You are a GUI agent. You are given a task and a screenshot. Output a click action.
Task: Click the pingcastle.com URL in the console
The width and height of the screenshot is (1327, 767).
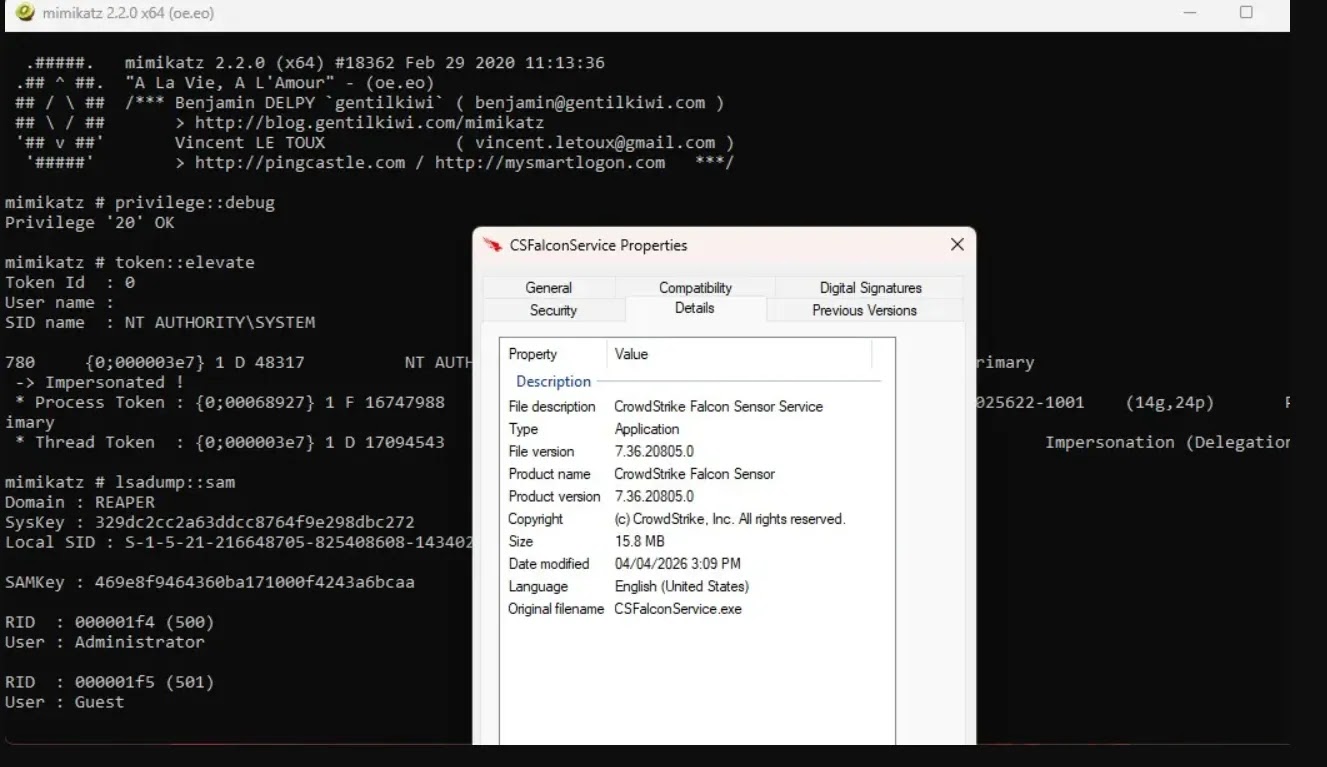pos(300,162)
